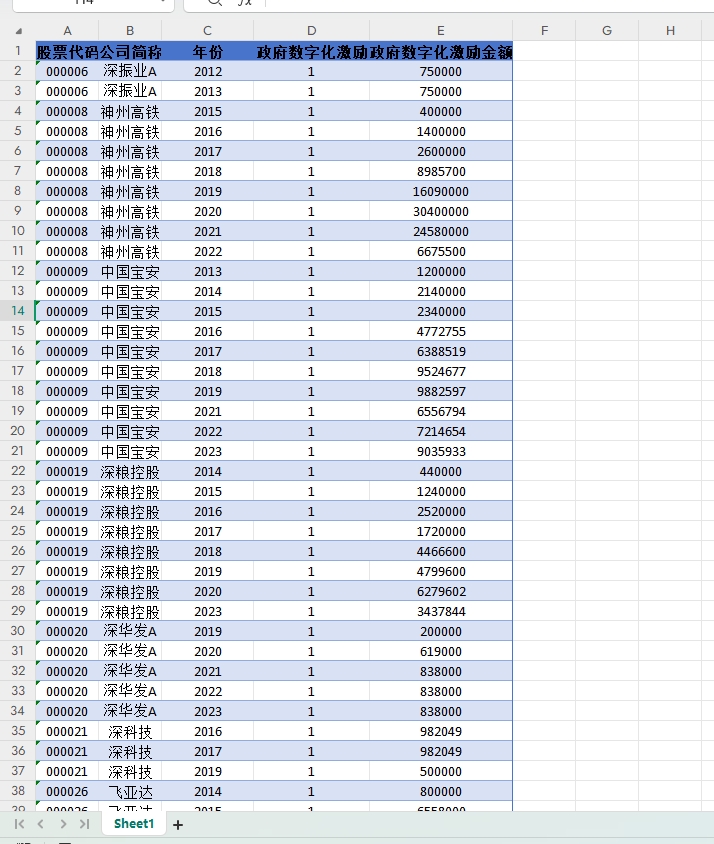714x844 pixels.
Task: Select row 1 header
Action: (18, 51)
